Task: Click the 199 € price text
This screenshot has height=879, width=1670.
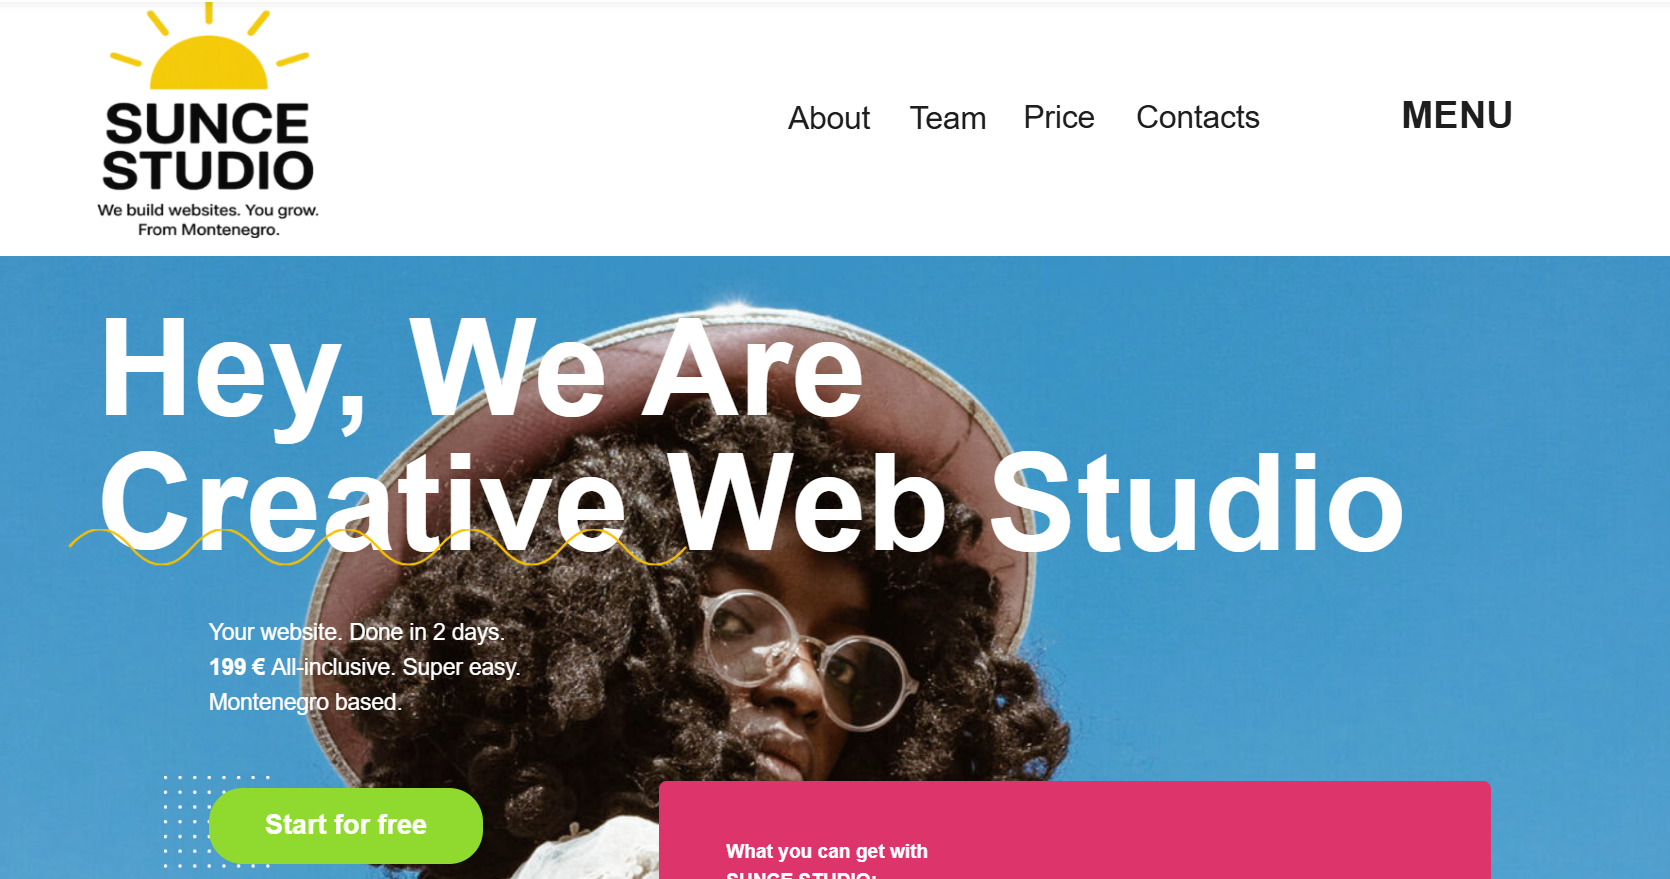Action: pyautogui.click(x=237, y=667)
